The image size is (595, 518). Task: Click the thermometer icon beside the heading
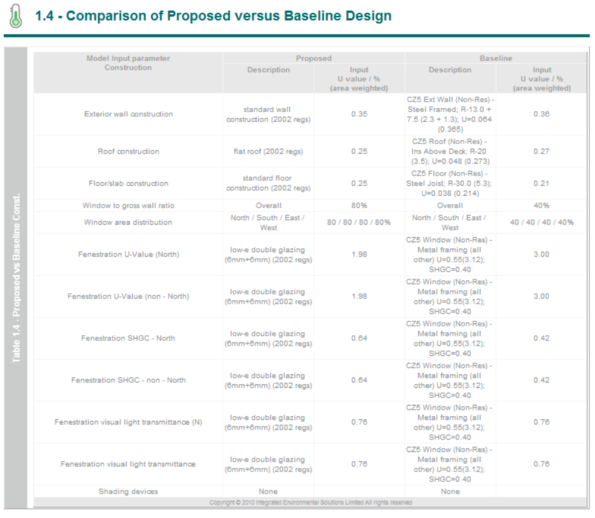pyautogui.click(x=16, y=16)
